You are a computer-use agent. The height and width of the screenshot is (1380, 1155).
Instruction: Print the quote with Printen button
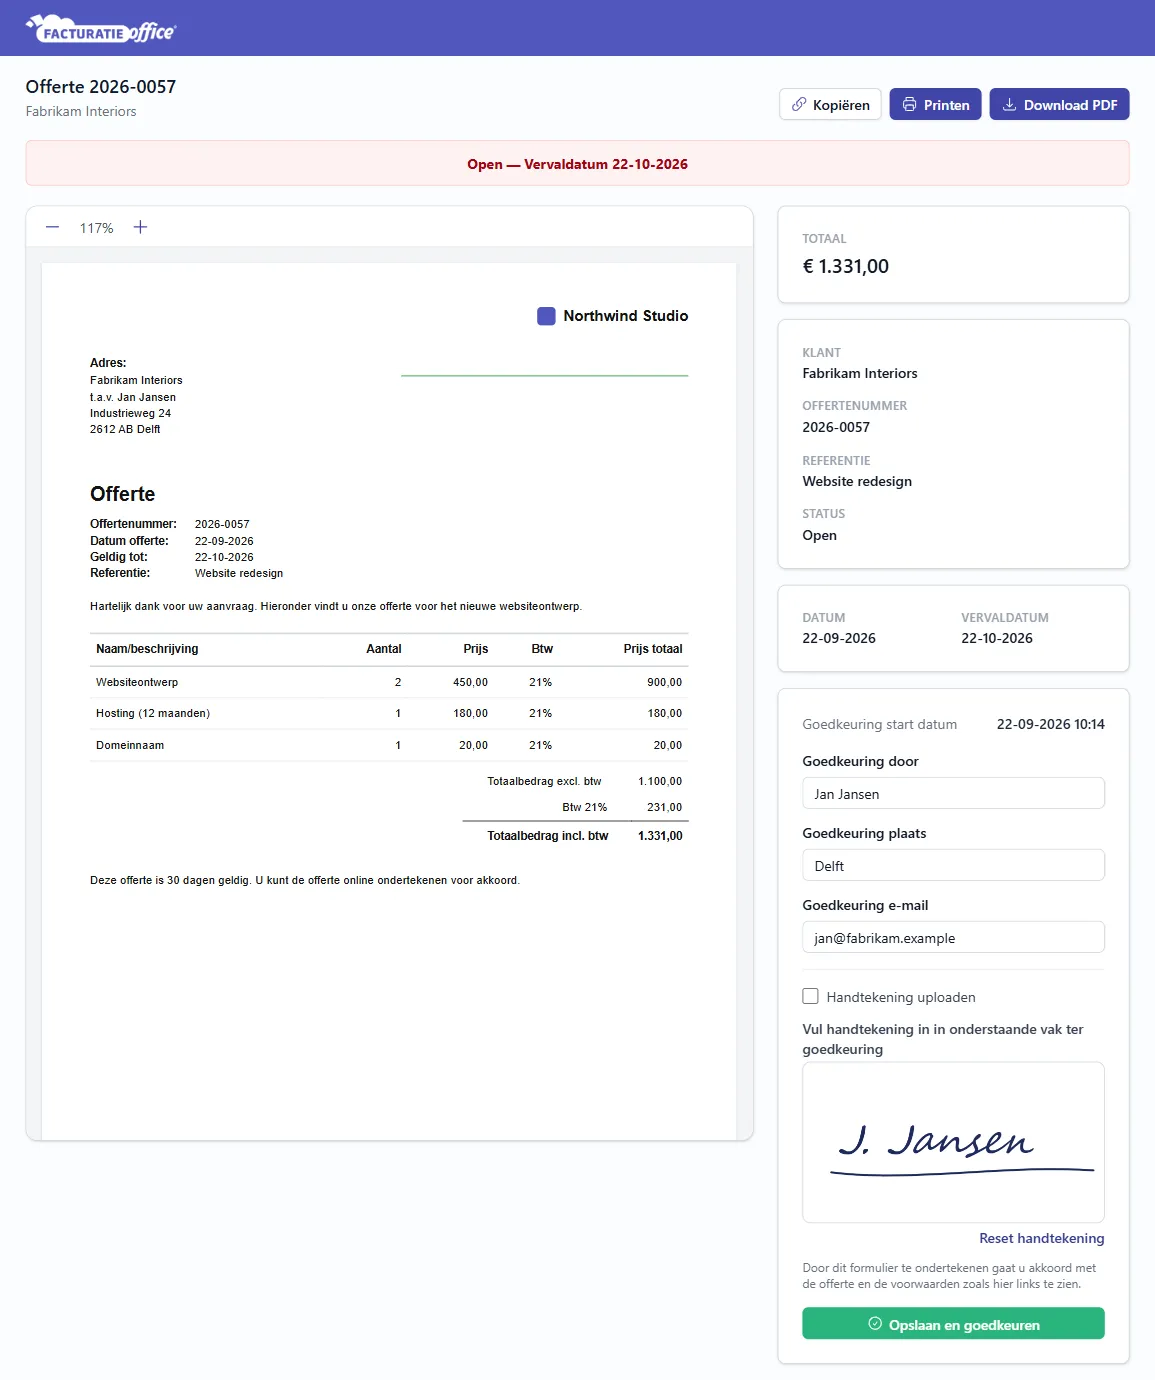pos(935,104)
